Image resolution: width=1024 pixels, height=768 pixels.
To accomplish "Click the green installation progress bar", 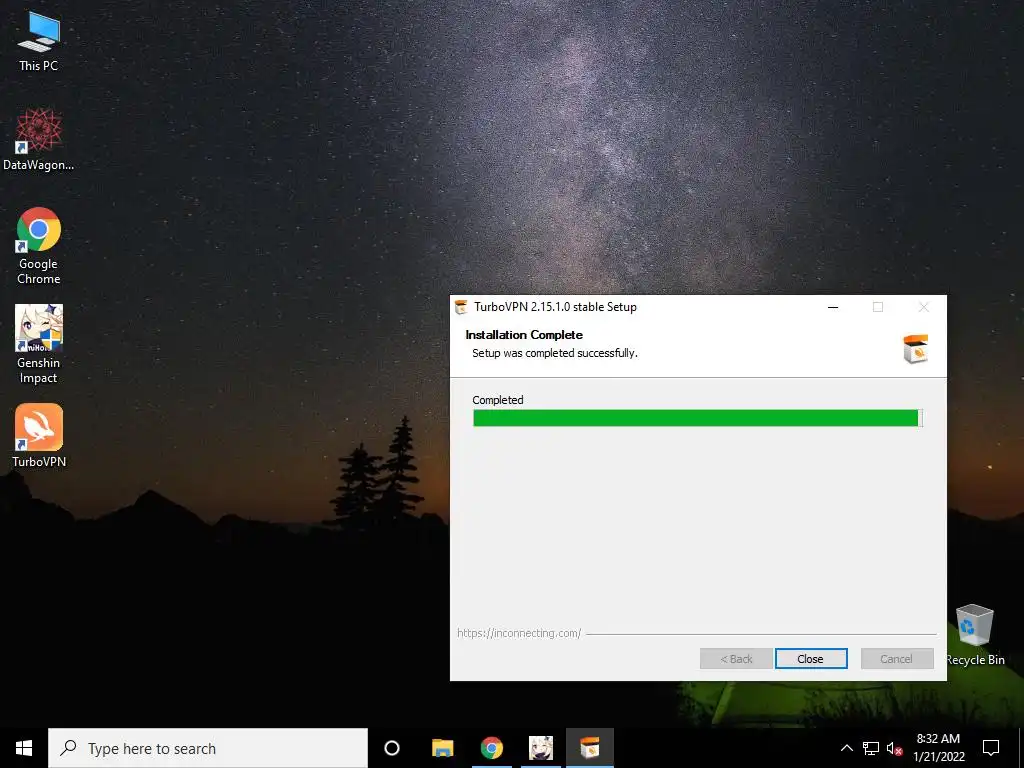I will 697,418.
